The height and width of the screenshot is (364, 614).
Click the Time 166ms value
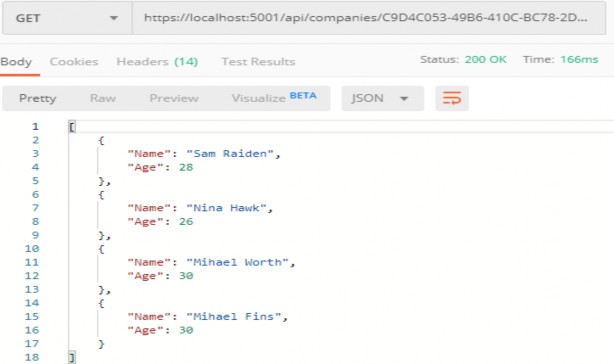(x=579, y=59)
